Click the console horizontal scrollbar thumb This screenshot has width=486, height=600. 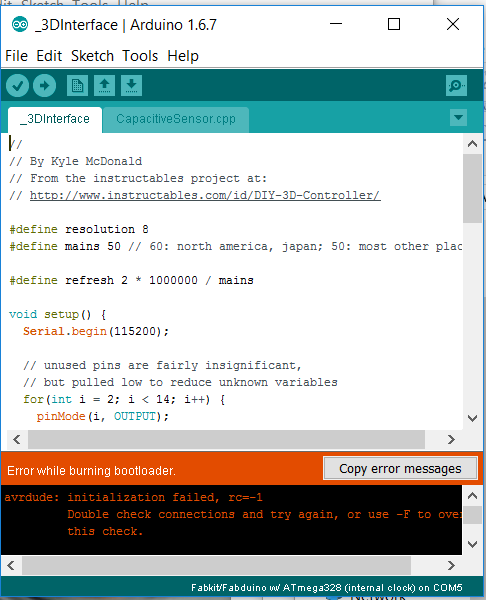coord(216,565)
